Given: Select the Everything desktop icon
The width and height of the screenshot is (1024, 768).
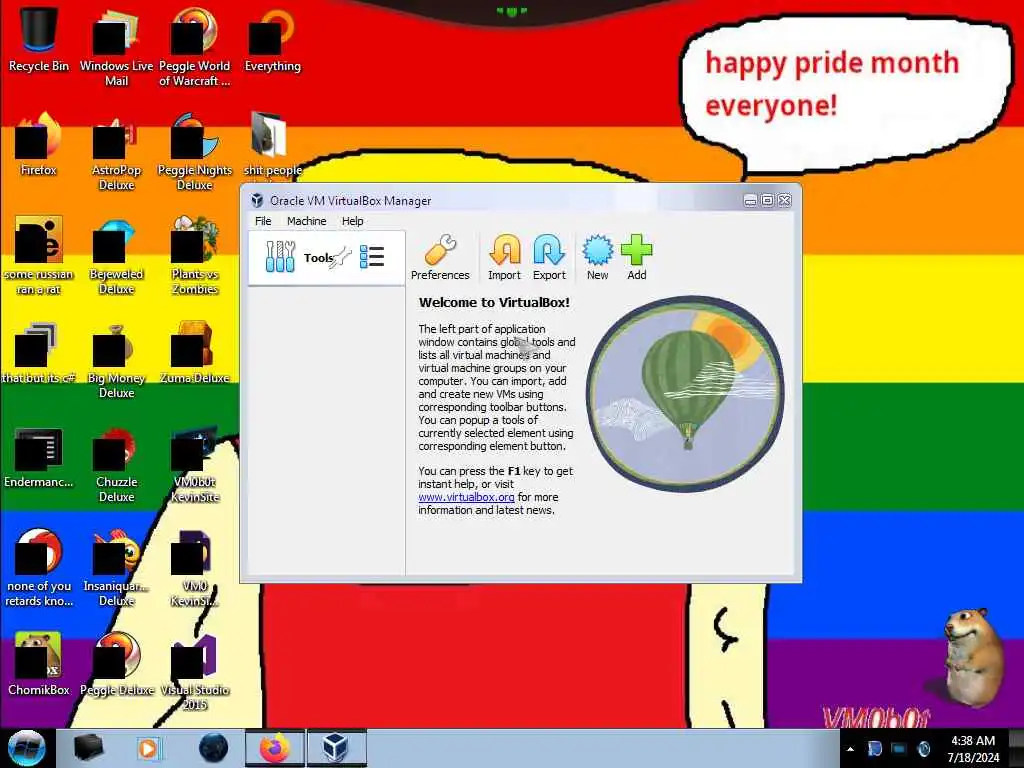Looking at the screenshot, I should click(x=272, y=39).
